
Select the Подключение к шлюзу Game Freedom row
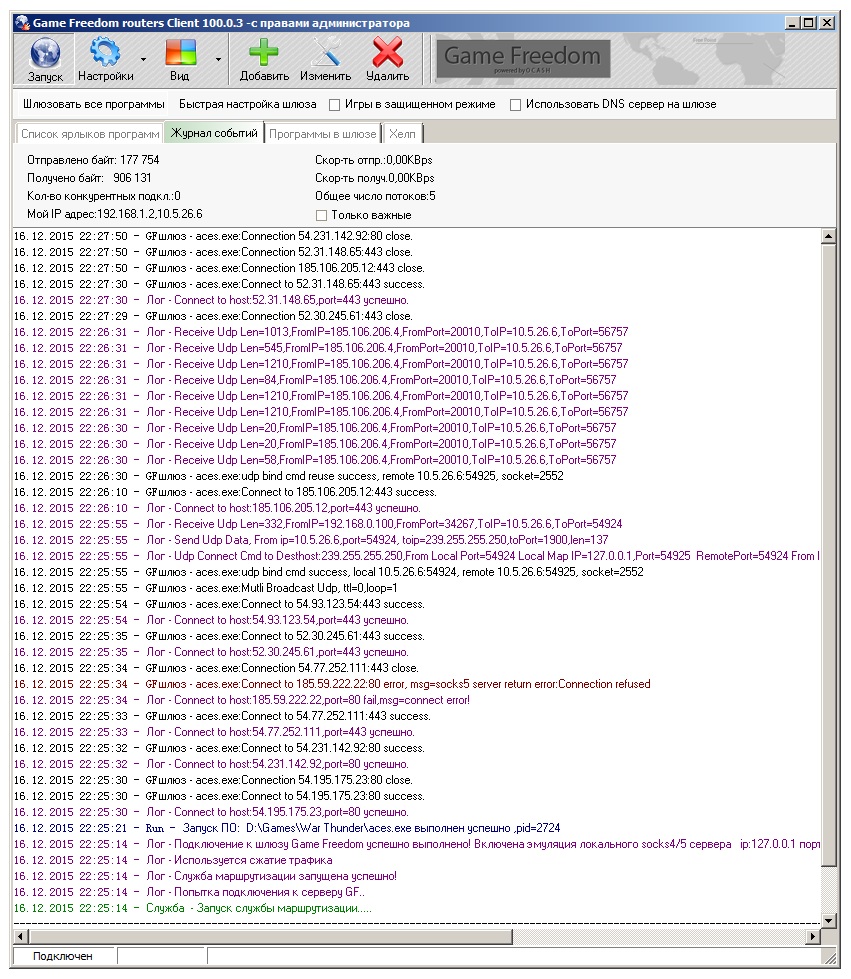point(417,844)
